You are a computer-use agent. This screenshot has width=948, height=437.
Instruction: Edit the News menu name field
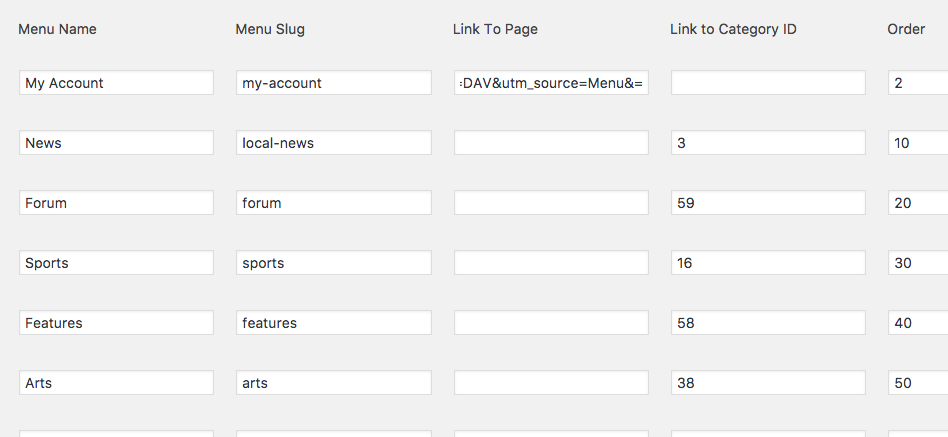(116, 143)
